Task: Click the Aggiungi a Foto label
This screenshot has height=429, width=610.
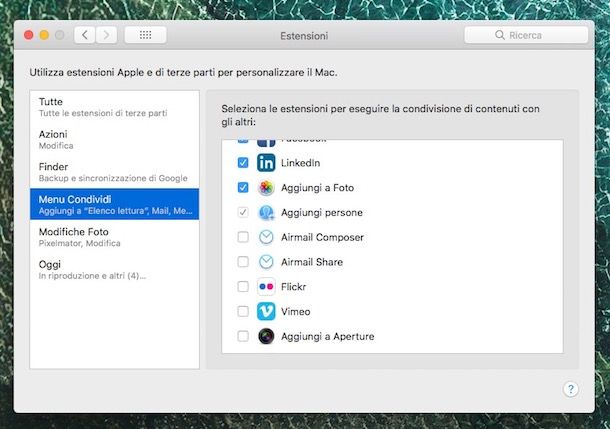Action: 317,188
